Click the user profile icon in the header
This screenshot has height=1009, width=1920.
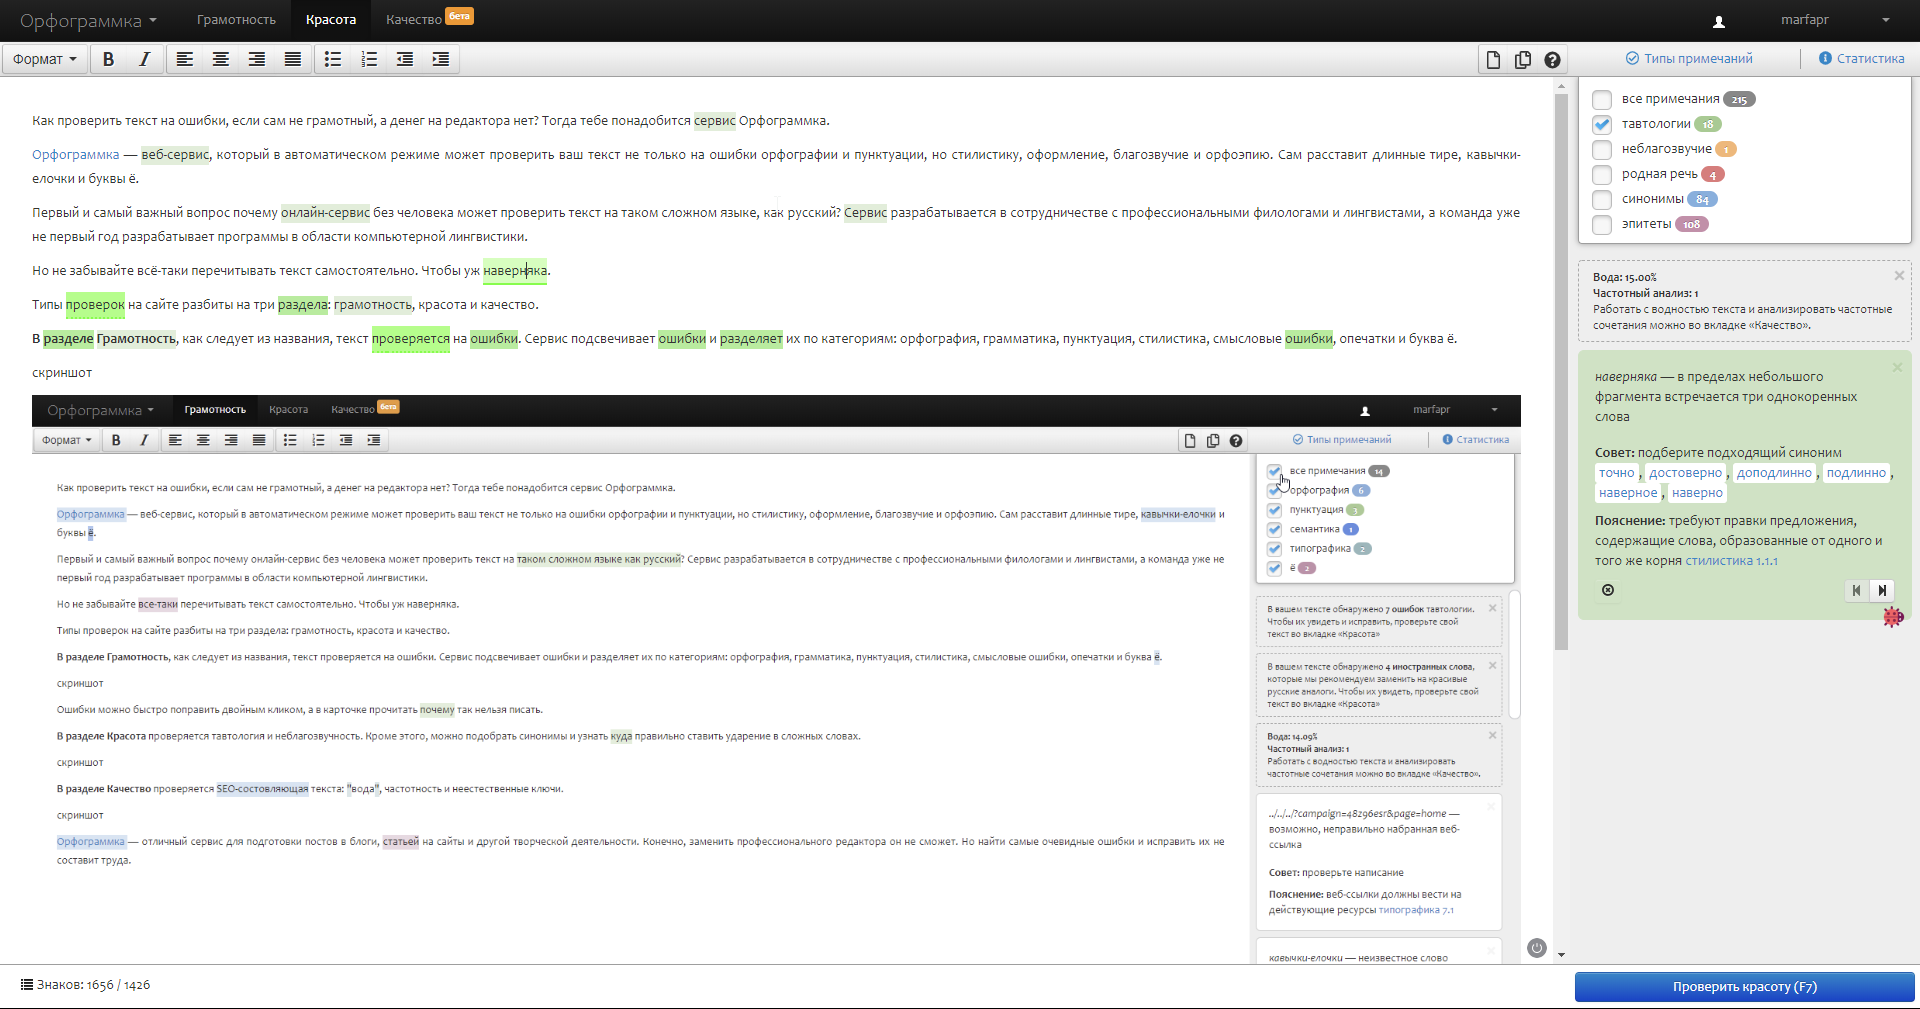1719,21
